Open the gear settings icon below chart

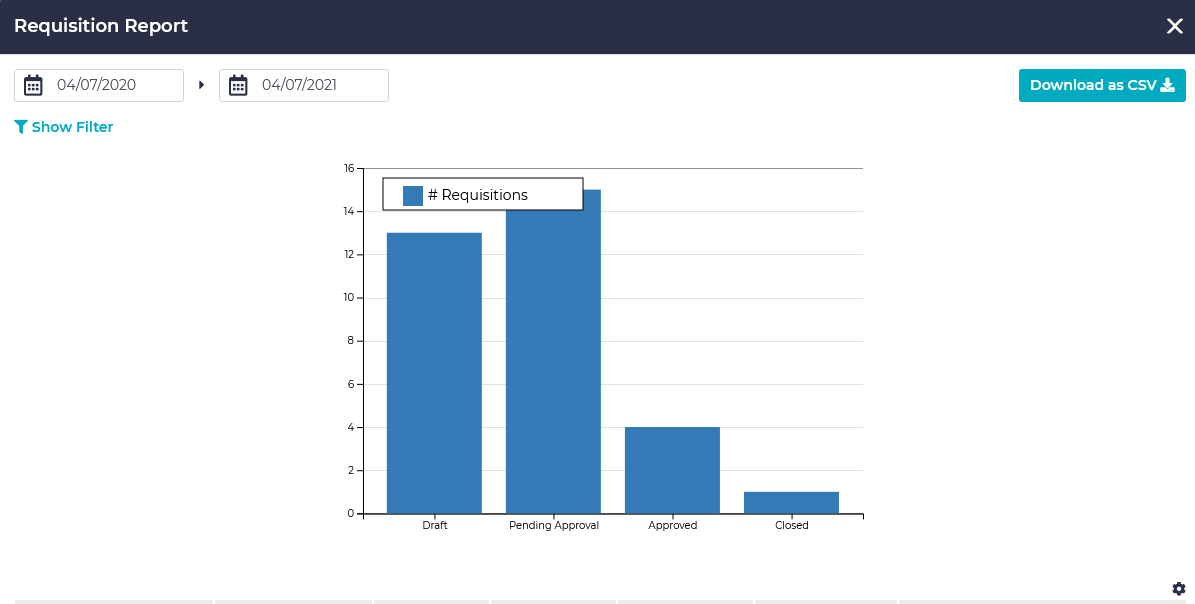pos(1179,588)
